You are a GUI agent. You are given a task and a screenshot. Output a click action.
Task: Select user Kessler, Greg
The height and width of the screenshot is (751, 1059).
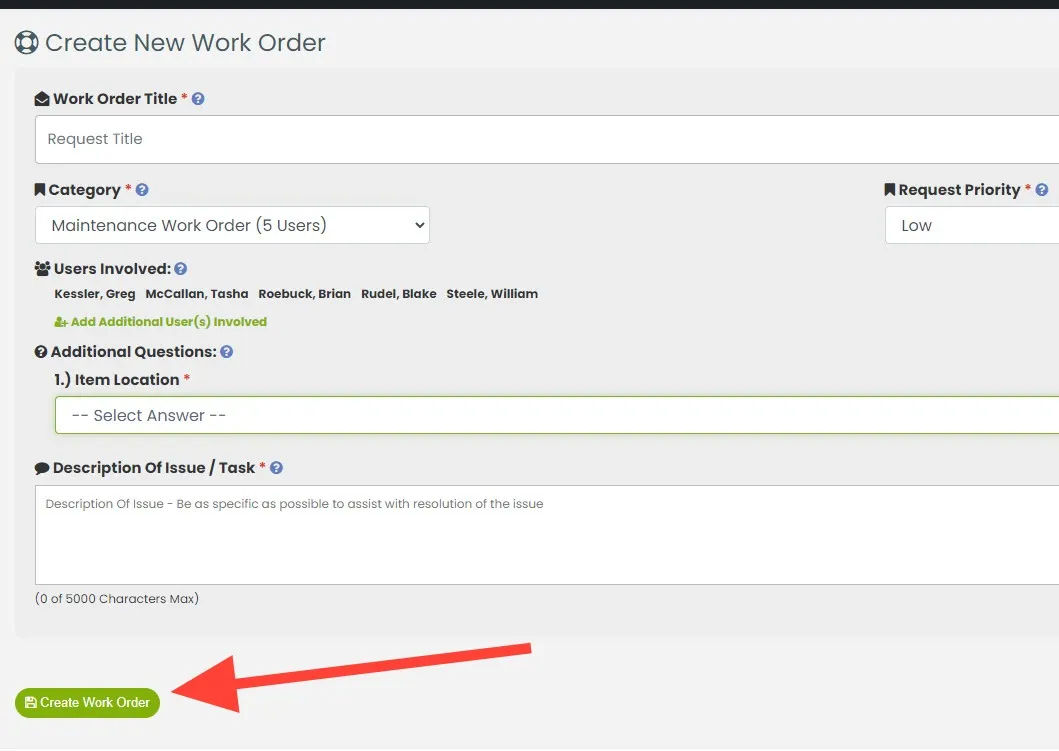95,294
